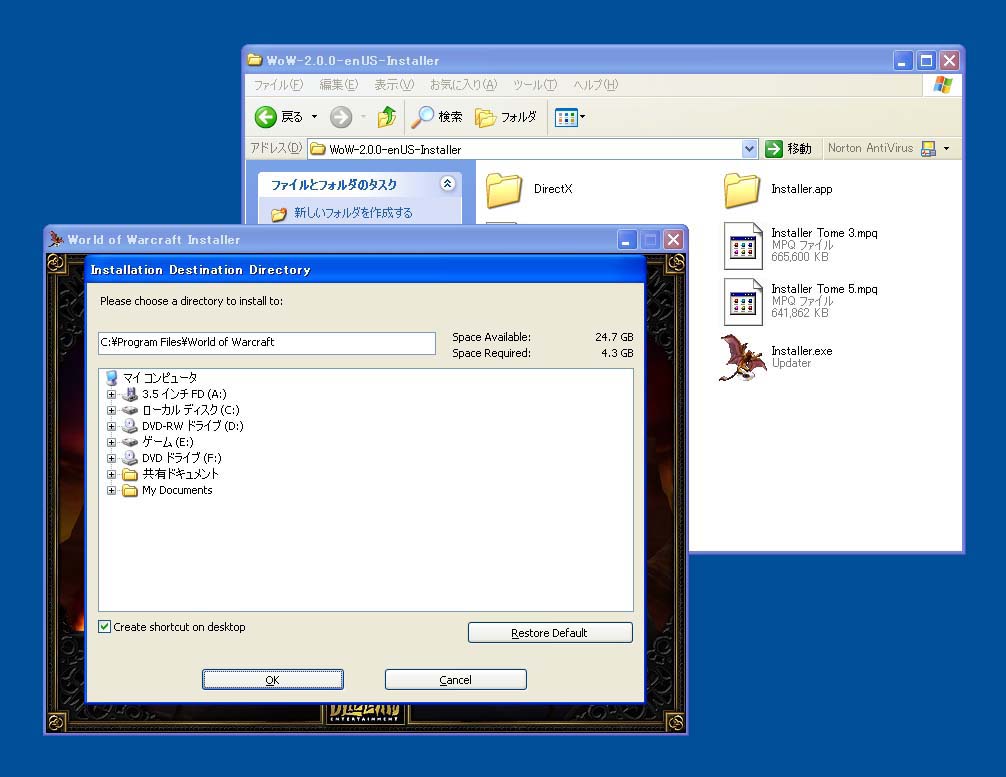Open the DirectX folder

[x=504, y=189]
